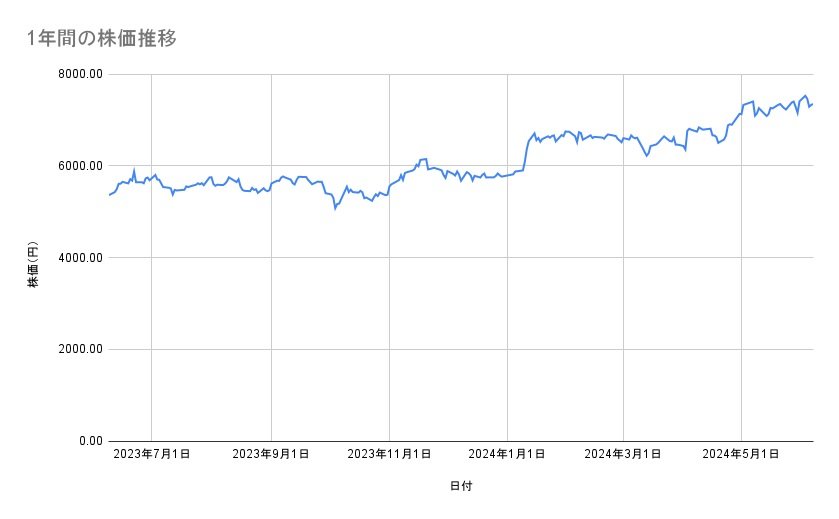The height and width of the screenshot is (519, 839).
Task: Click the lowest dip of the line in October 2023
Action: point(335,208)
